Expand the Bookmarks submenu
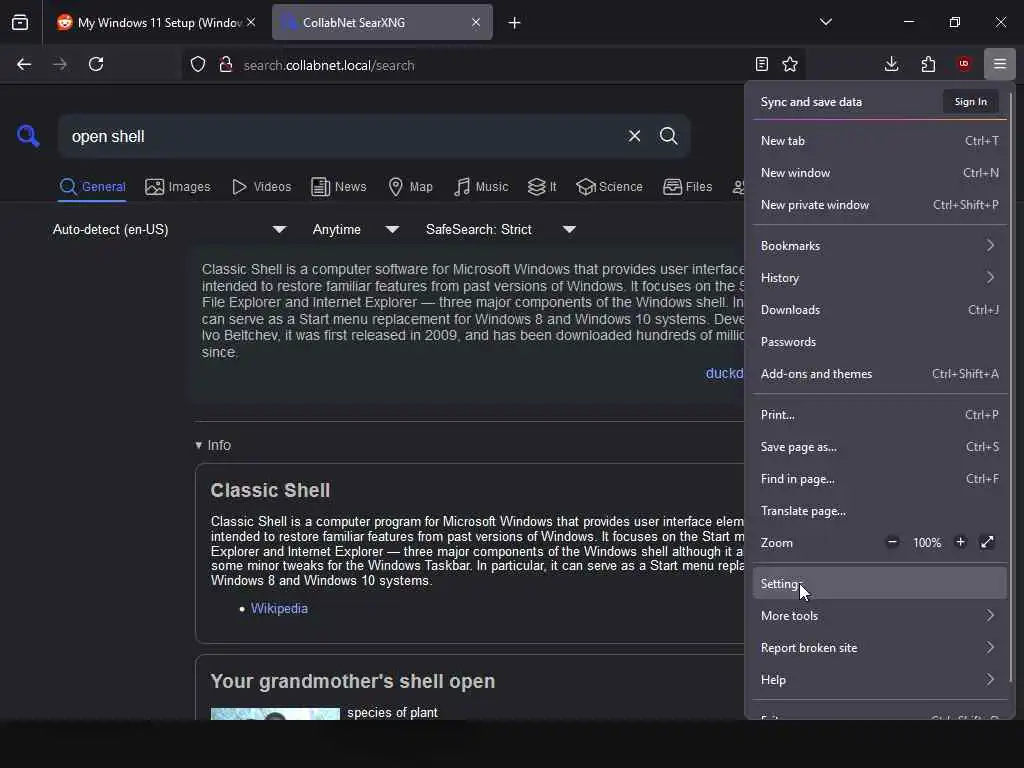The height and width of the screenshot is (768, 1024). 880,246
